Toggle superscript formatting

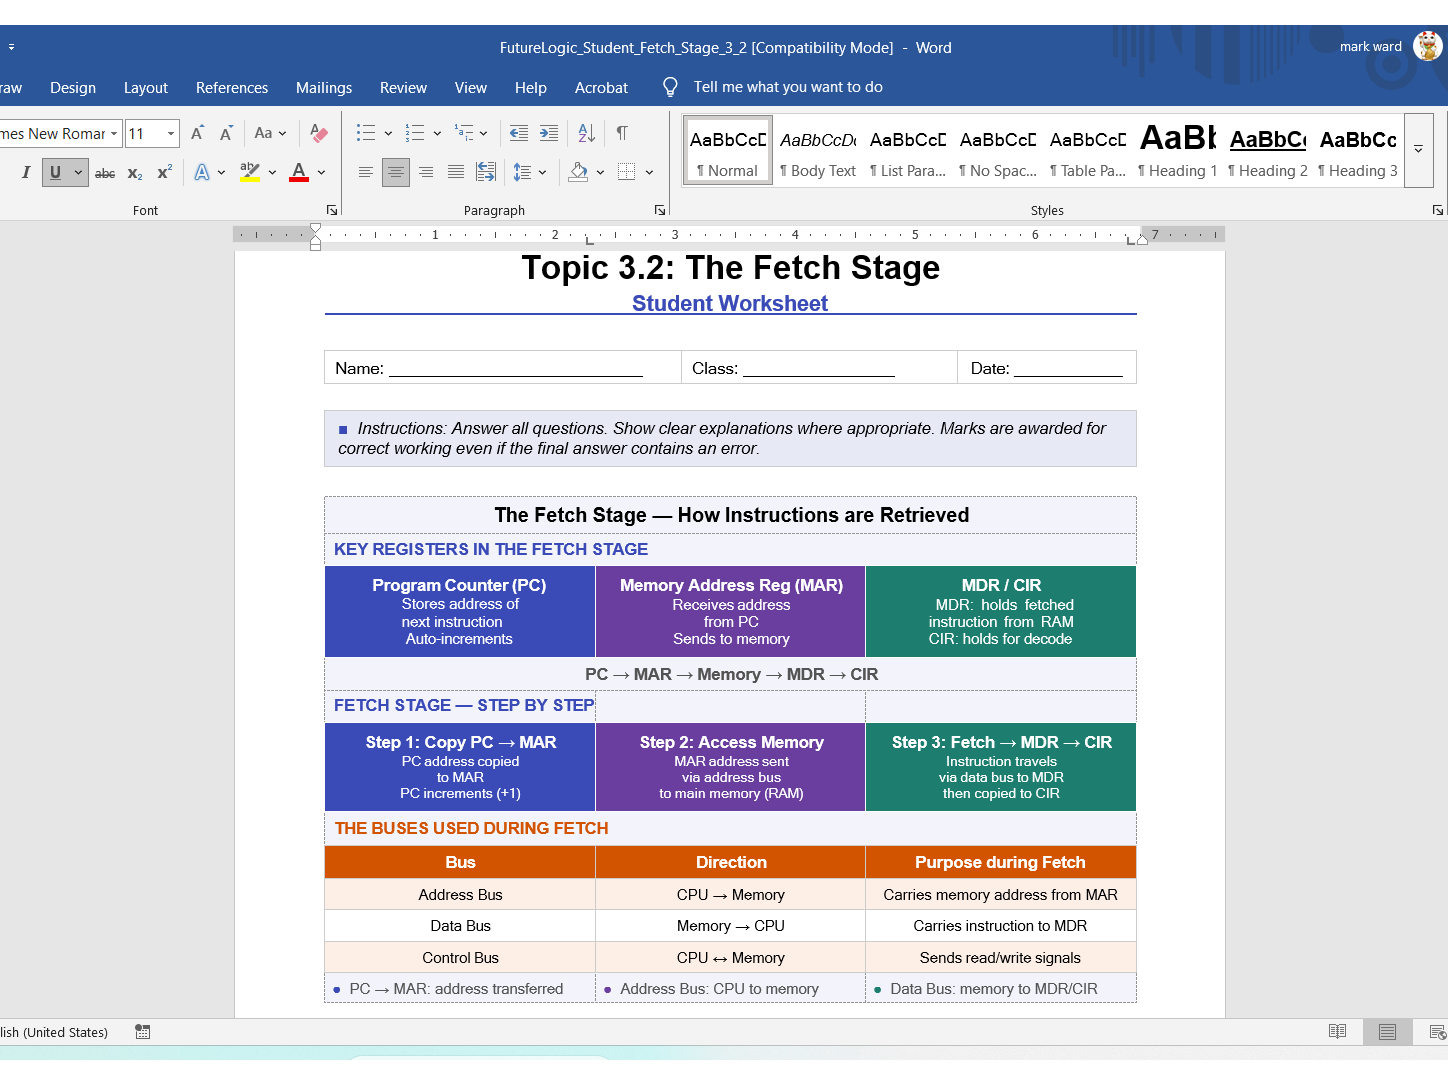[x=165, y=172]
